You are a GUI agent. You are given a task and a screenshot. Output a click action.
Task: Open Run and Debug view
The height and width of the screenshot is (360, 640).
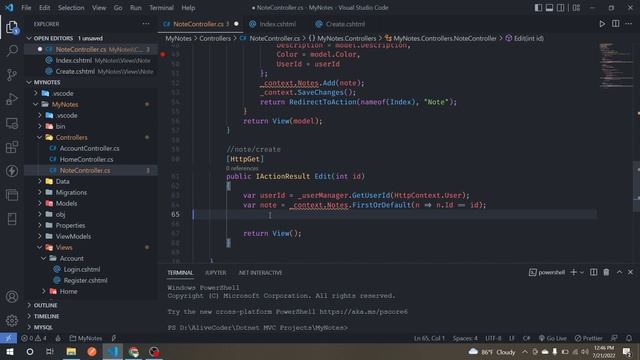coord(12,99)
